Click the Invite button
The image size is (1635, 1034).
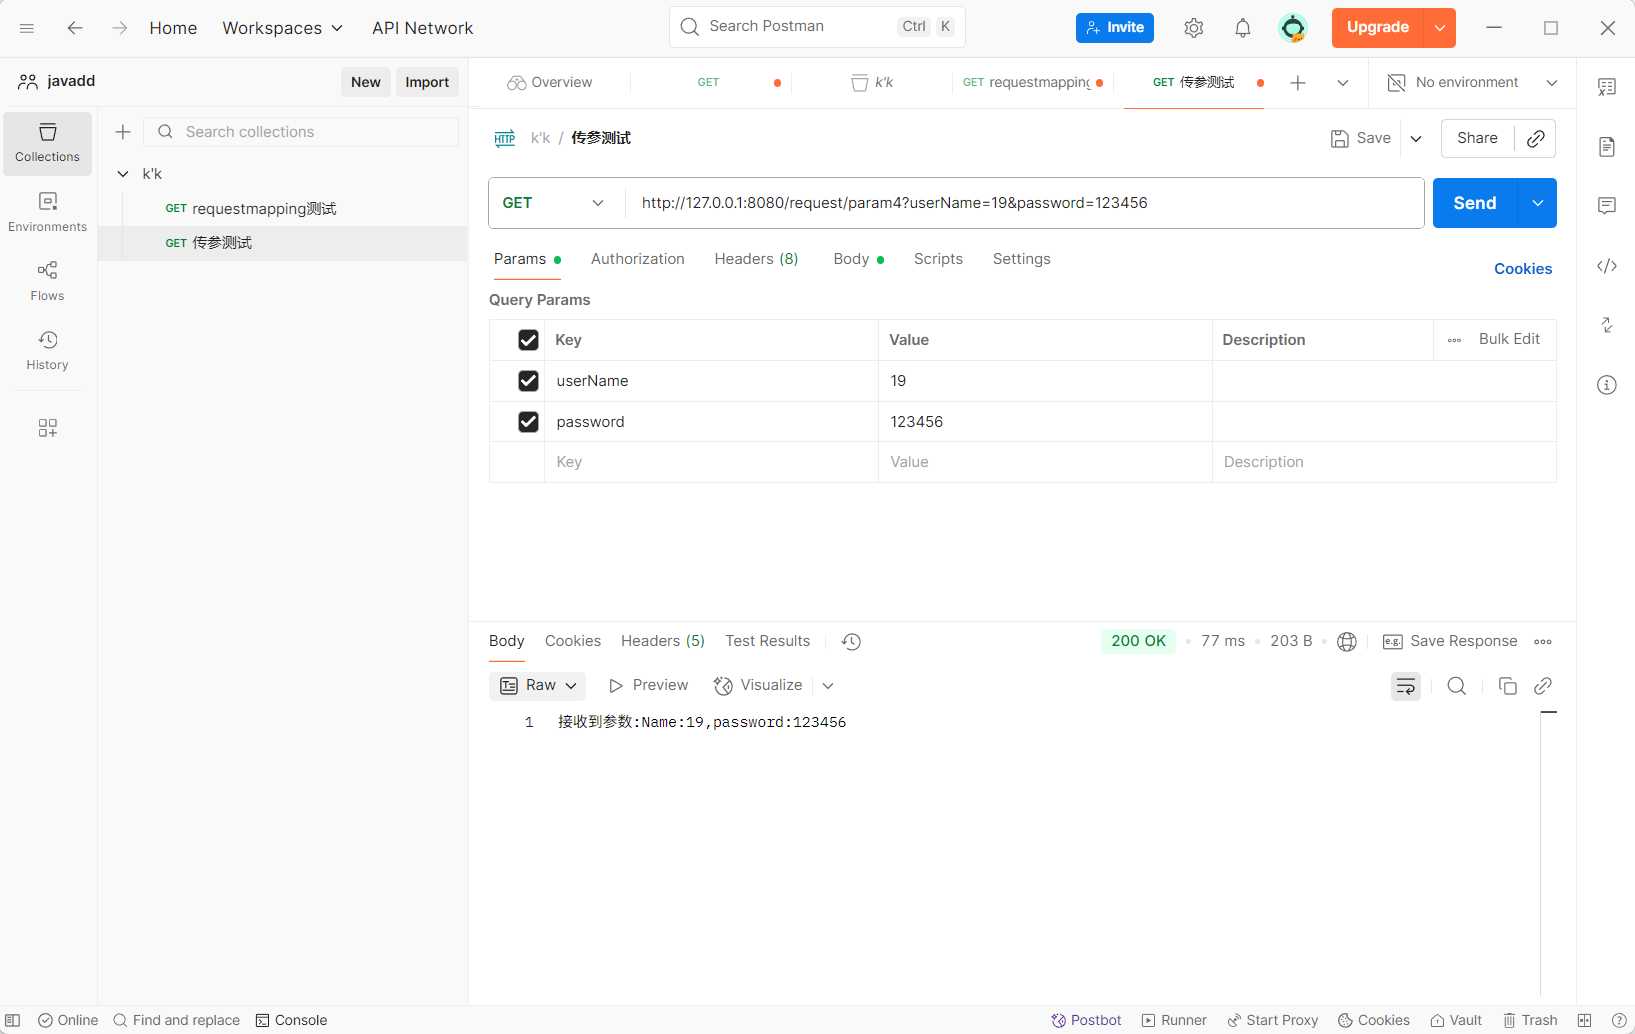click(1115, 28)
